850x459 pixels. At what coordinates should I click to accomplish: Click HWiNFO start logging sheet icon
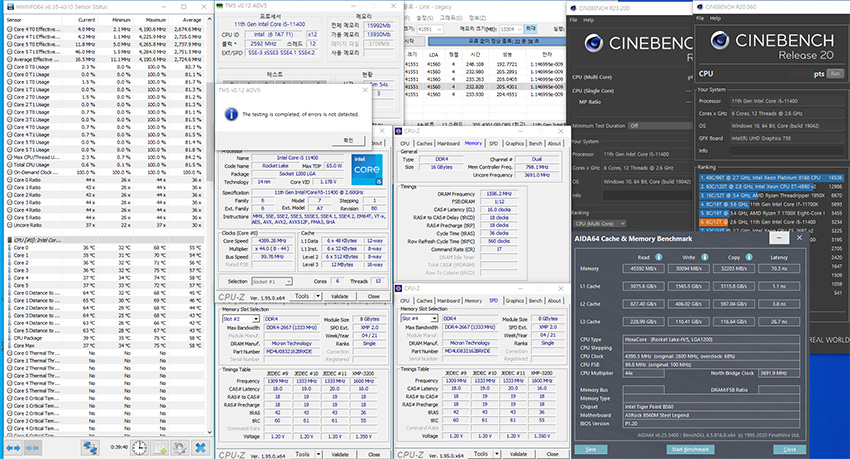click(160, 448)
